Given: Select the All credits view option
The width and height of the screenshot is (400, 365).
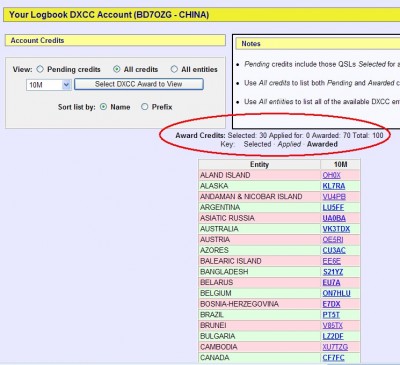Looking at the screenshot, I should pos(117,69).
